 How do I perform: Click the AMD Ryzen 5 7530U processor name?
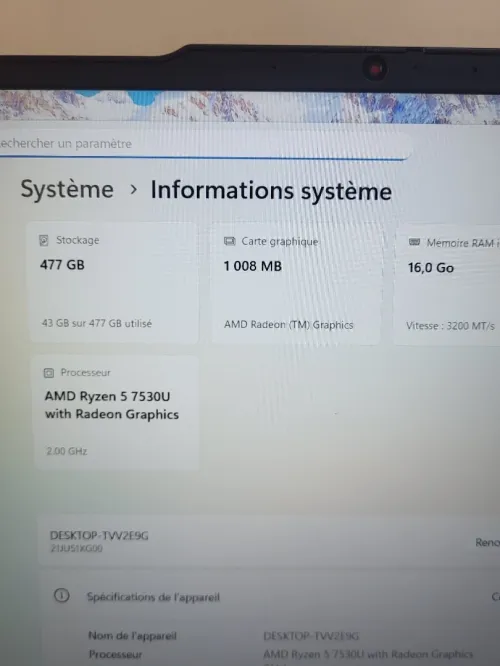tap(112, 405)
